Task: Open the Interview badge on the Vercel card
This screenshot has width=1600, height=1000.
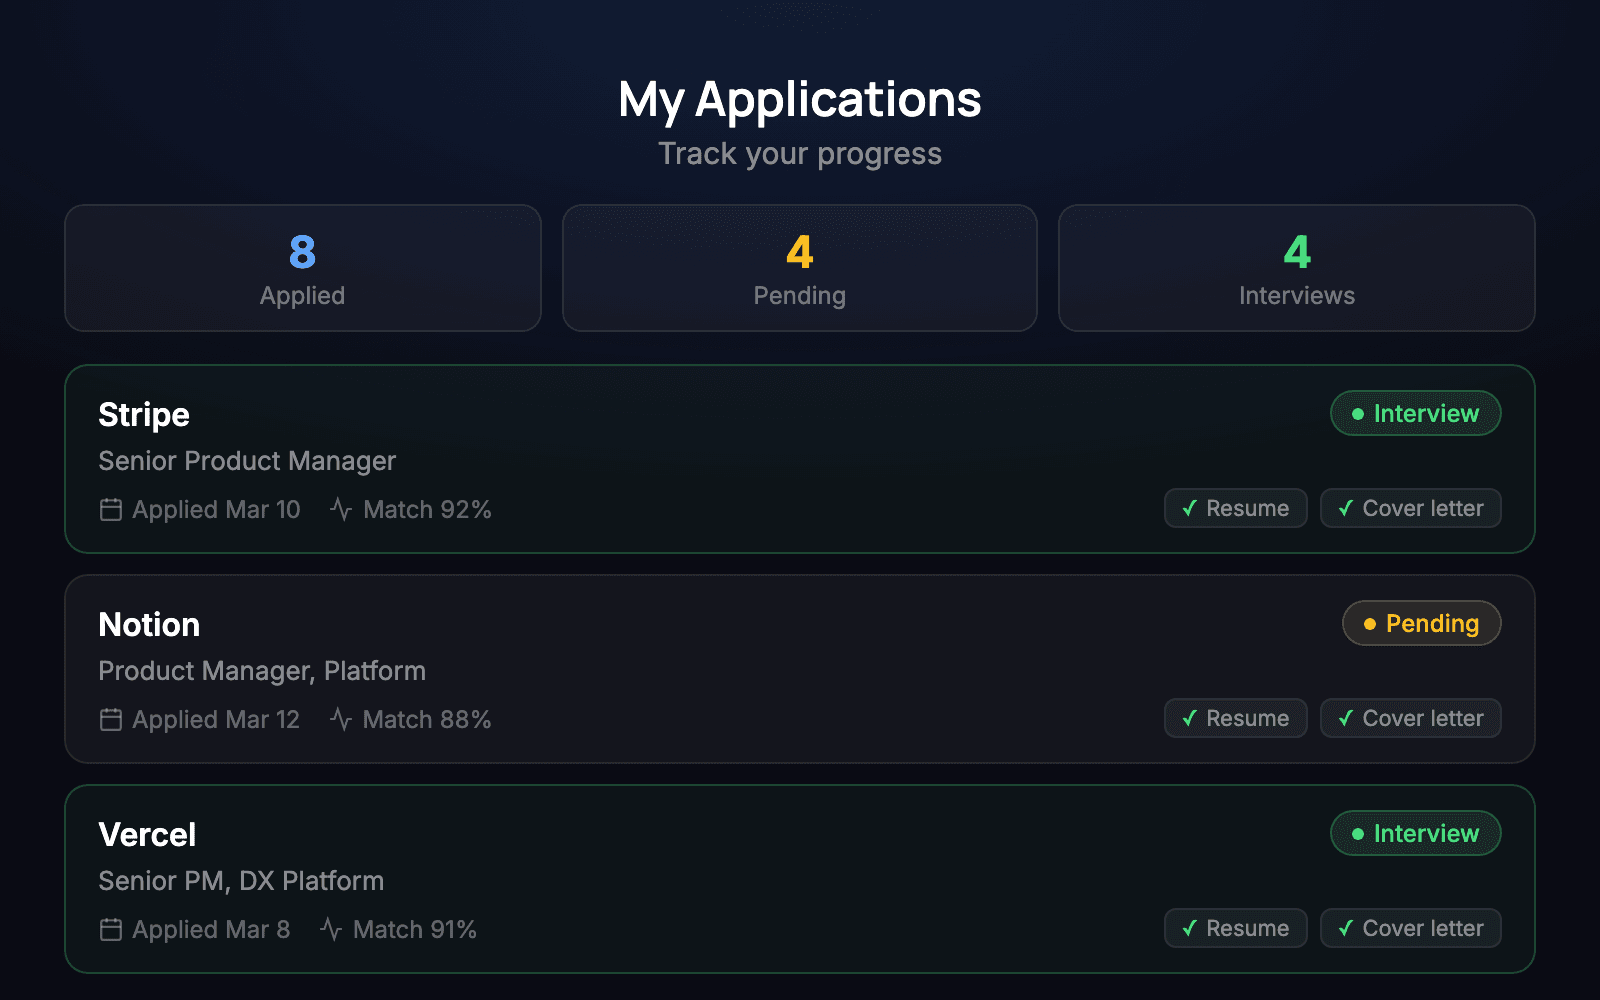Action: pyautogui.click(x=1415, y=833)
